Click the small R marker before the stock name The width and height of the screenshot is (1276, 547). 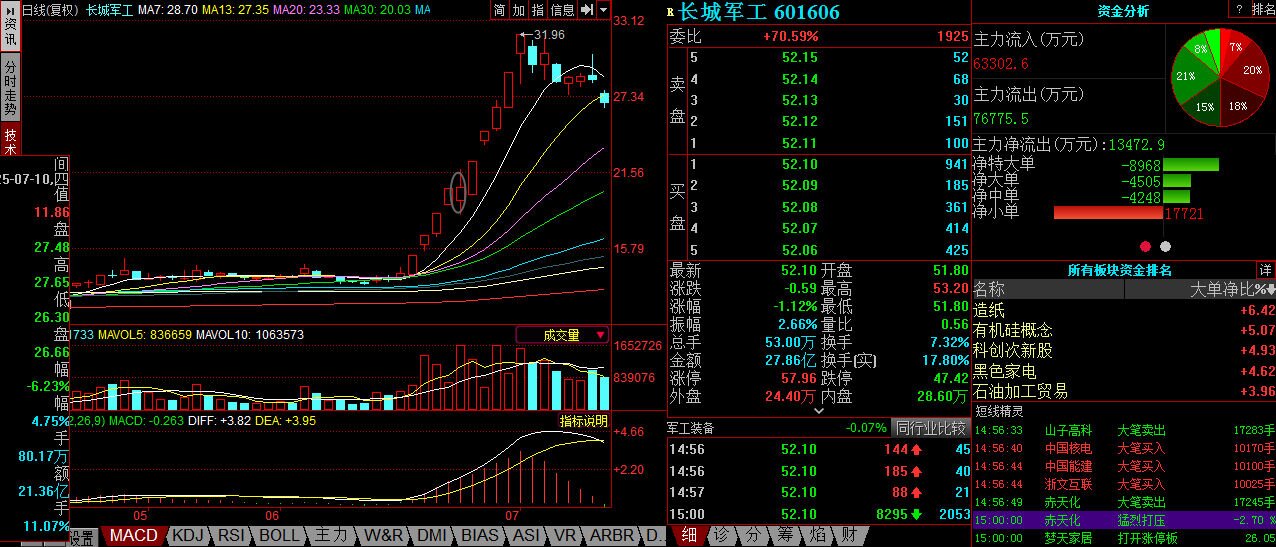click(x=670, y=13)
